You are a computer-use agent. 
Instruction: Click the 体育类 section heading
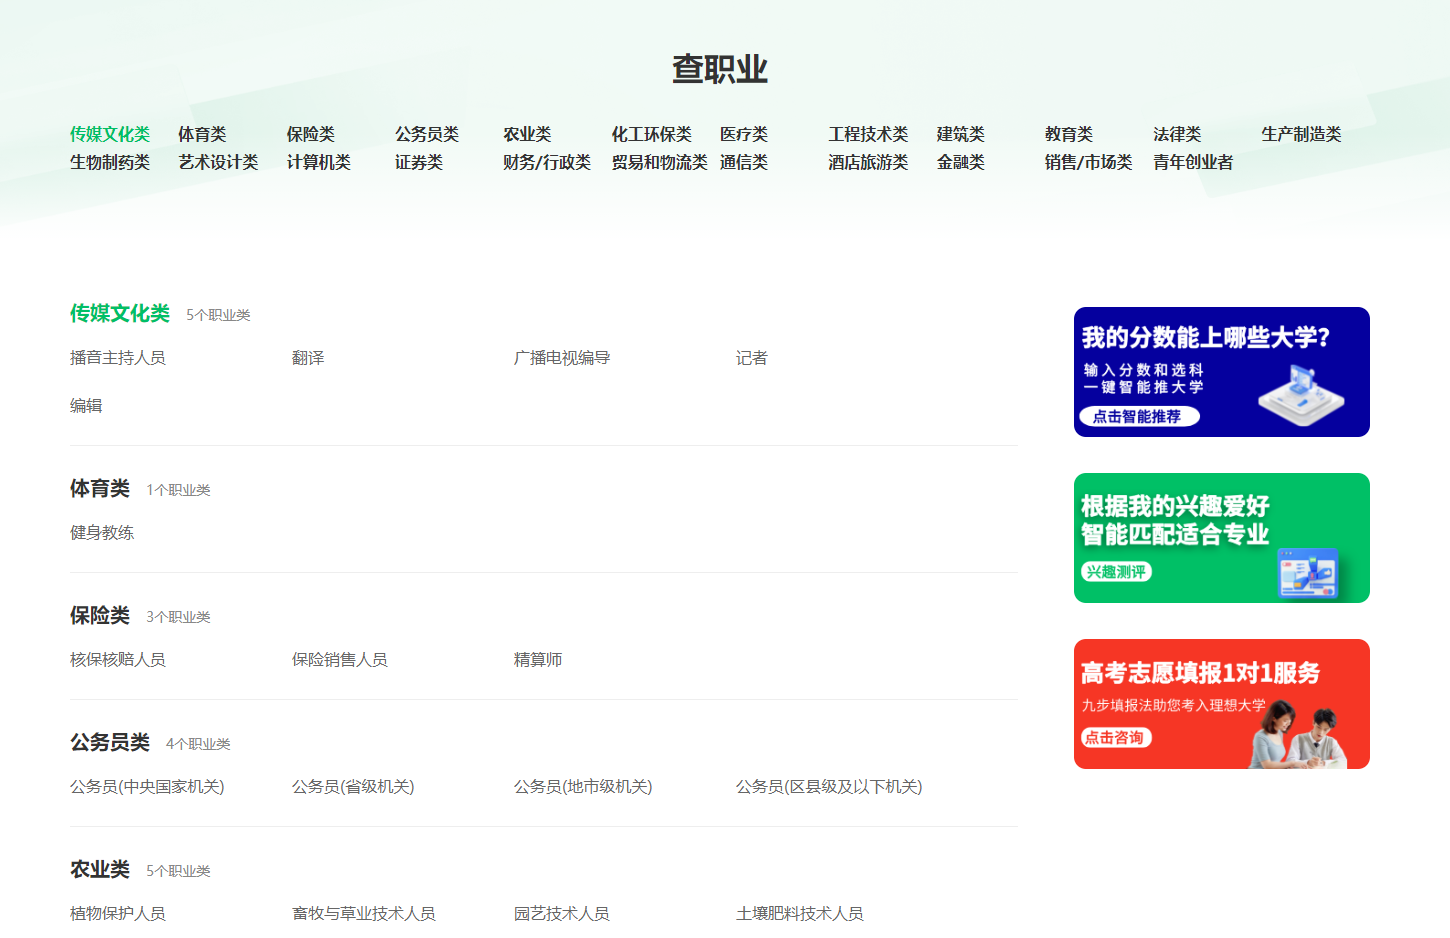100,489
